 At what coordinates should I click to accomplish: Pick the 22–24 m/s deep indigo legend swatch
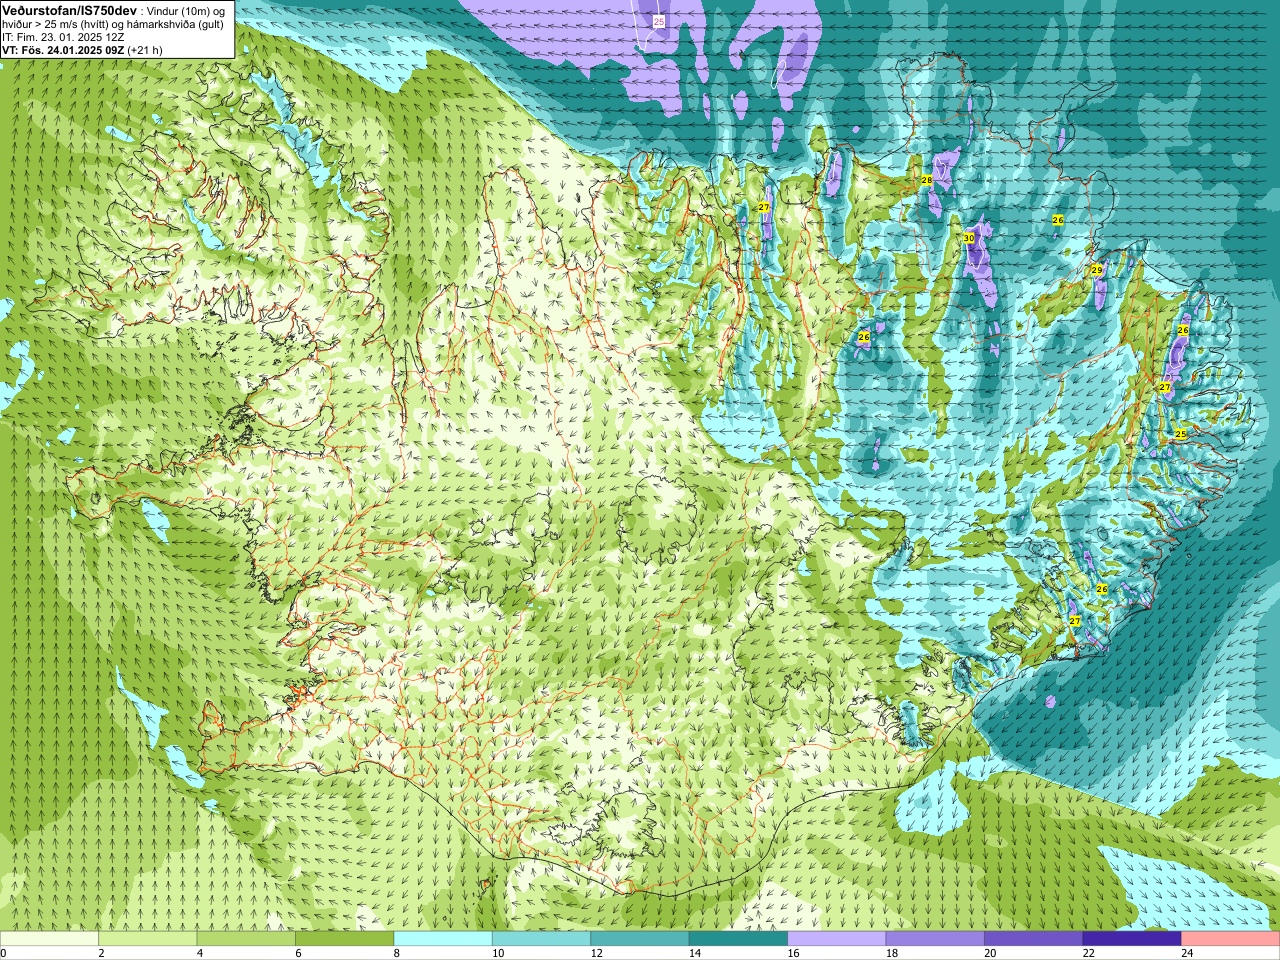[1132, 939]
